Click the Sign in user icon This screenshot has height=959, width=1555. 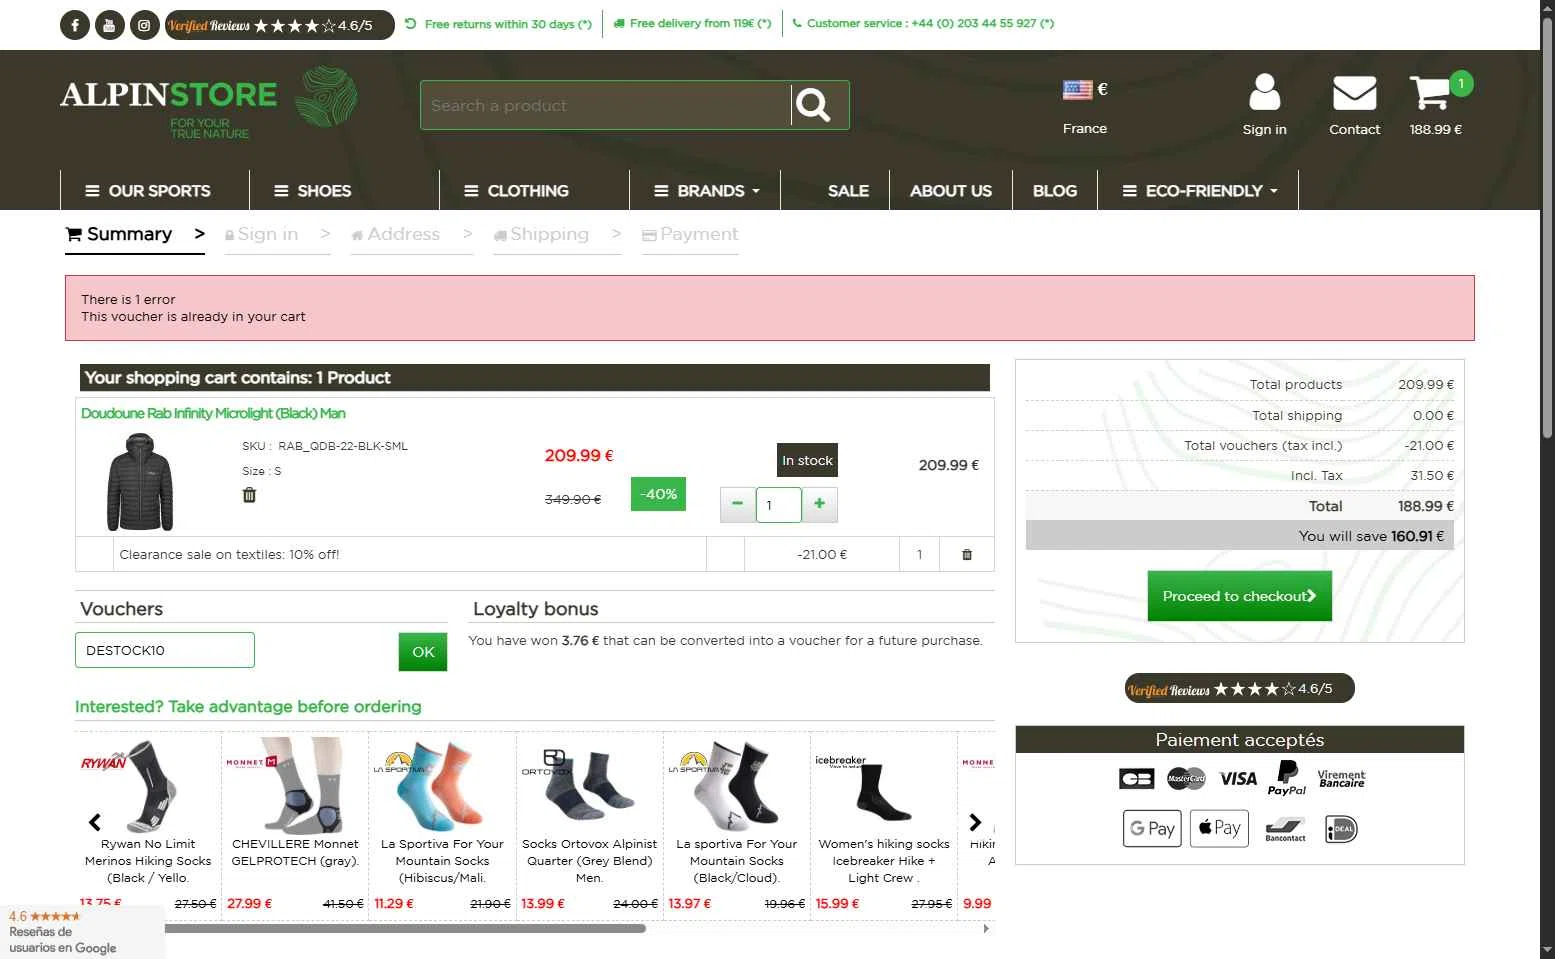[1264, 104]
